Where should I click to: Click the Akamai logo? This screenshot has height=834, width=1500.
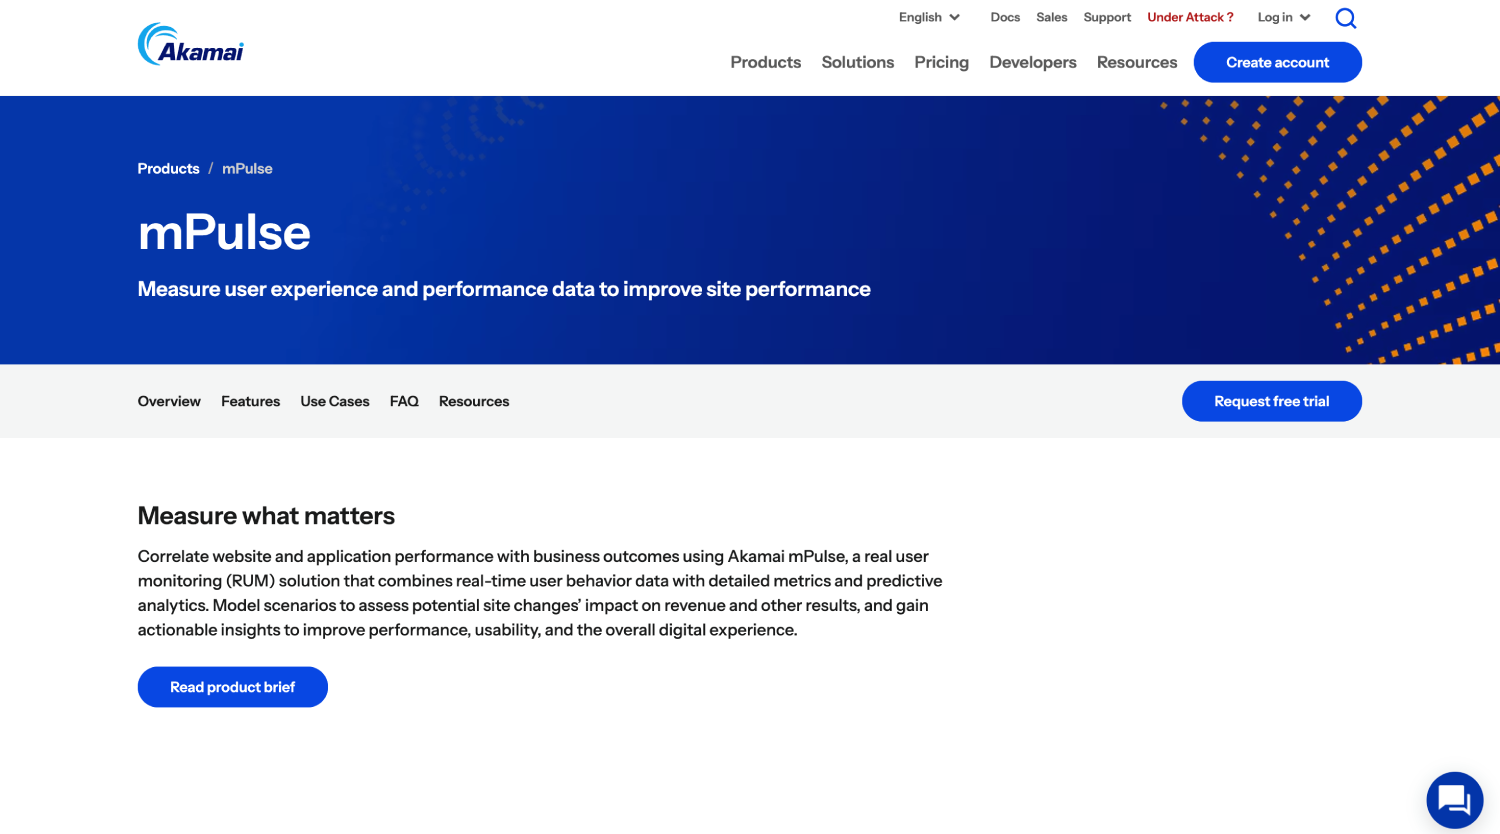[x=191, y=45]
